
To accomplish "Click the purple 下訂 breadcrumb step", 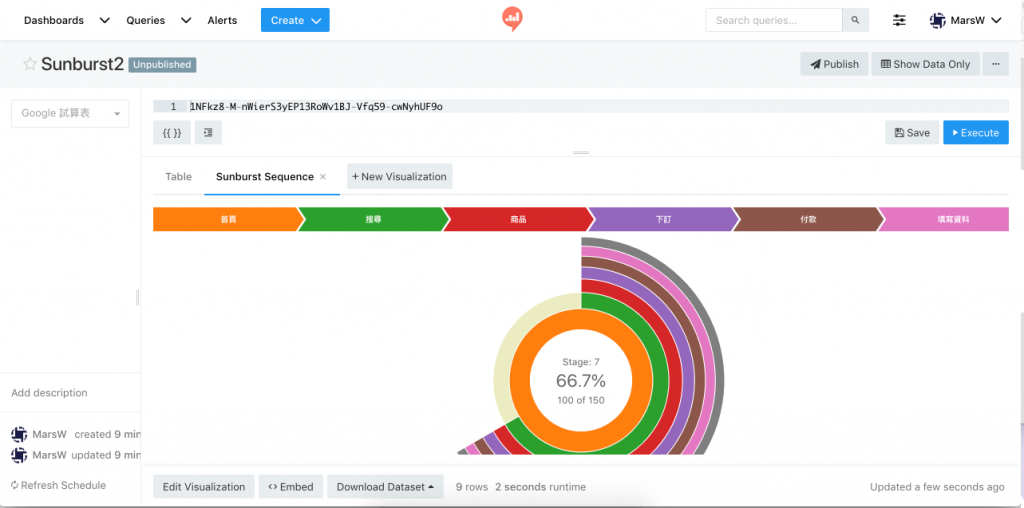I will click(663, 219).
